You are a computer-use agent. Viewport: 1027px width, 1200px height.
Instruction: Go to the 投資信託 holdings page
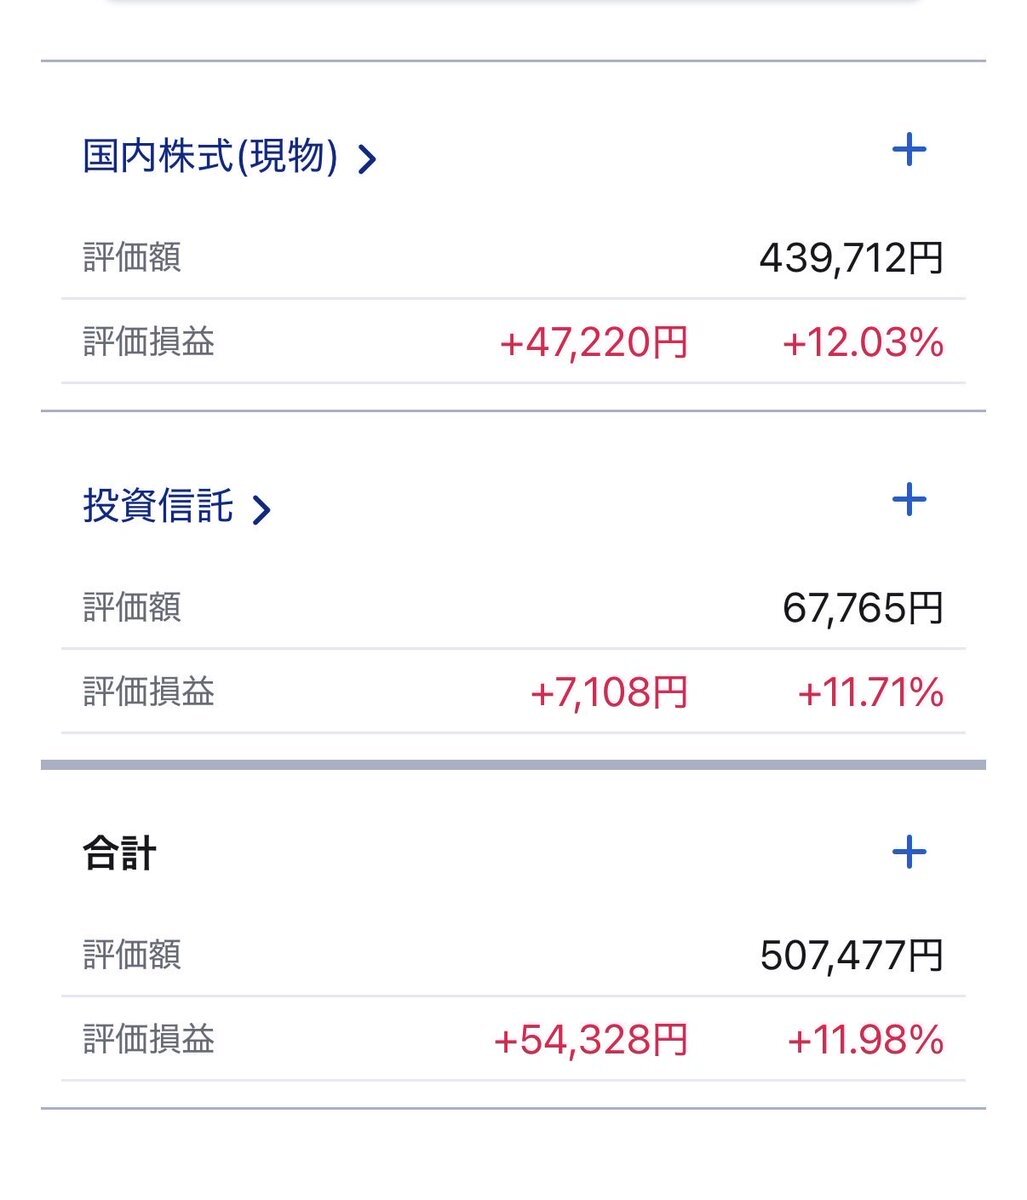tap(158, 507)
